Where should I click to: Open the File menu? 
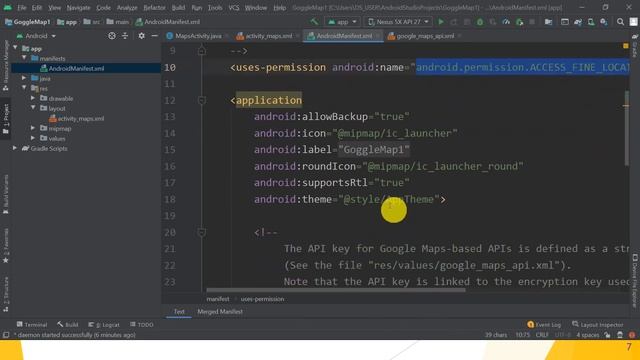point(22,8)
